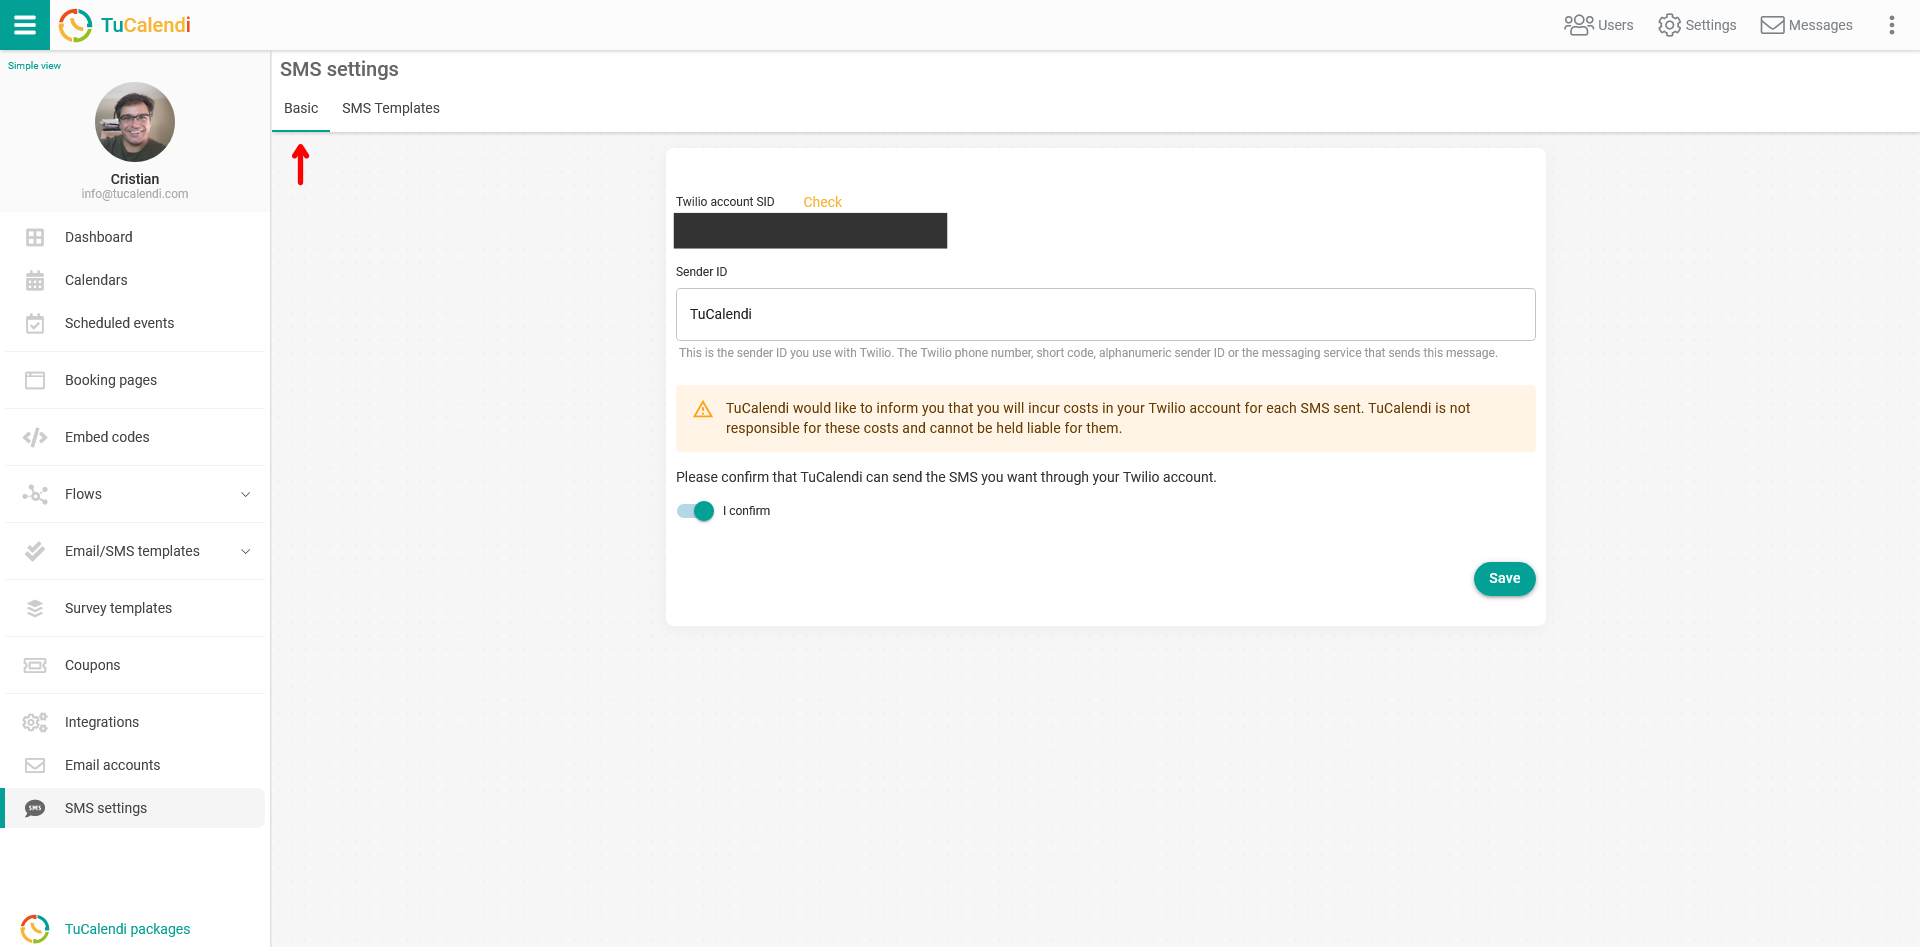Click the Calendars sidebar icon
Screen dimensions: 1920x947
coord(35,280)
